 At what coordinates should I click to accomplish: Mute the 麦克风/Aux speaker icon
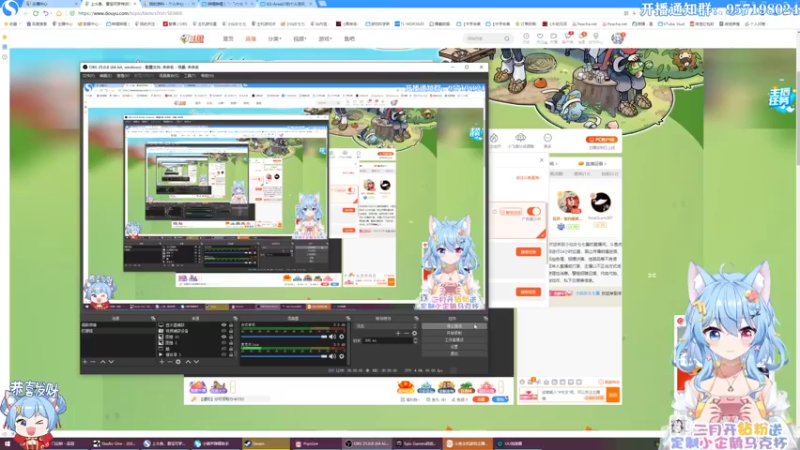[333, 356]
